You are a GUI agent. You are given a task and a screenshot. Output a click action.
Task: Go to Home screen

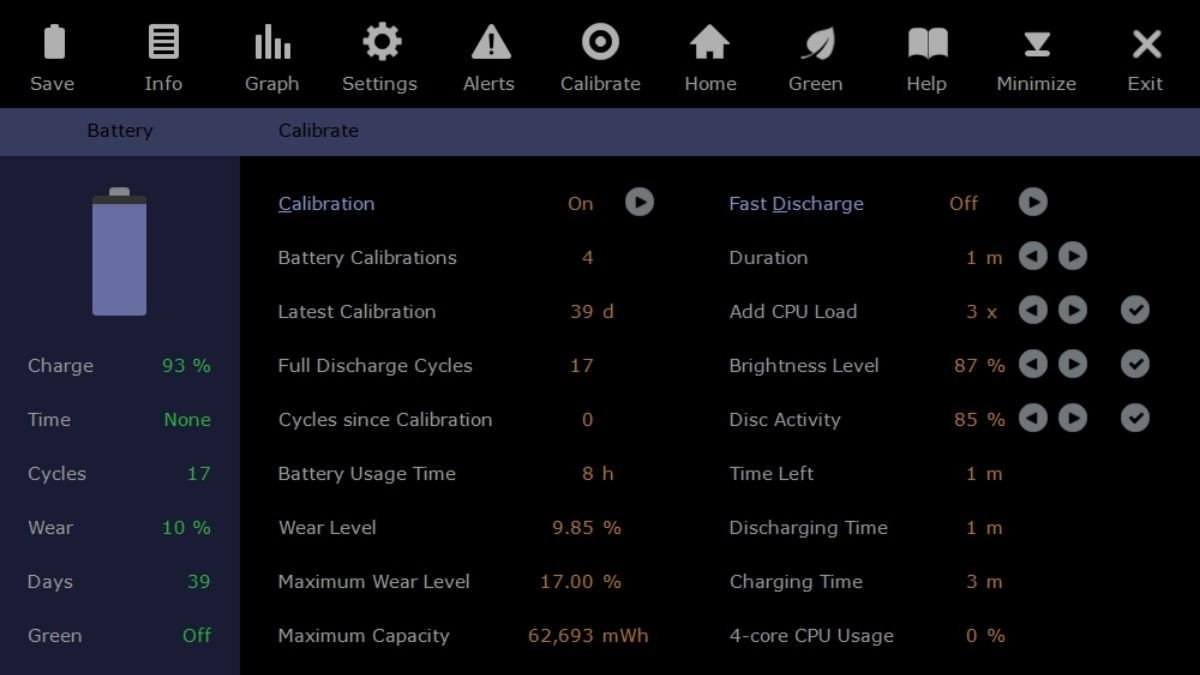point(710,44)
